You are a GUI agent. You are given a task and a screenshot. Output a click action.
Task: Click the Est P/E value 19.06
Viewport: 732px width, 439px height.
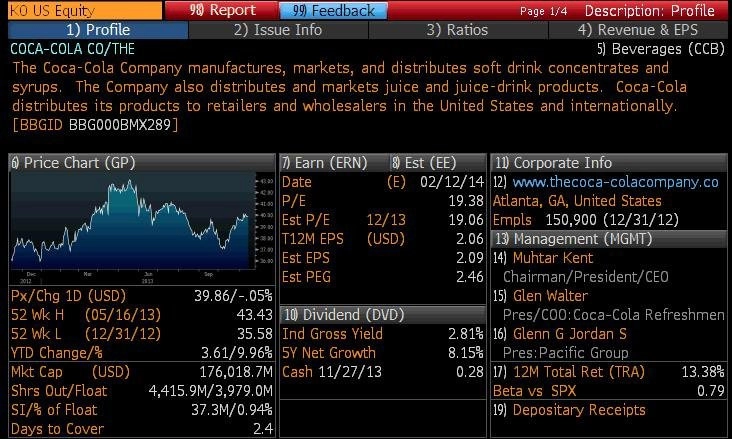(x=466, y=220)
